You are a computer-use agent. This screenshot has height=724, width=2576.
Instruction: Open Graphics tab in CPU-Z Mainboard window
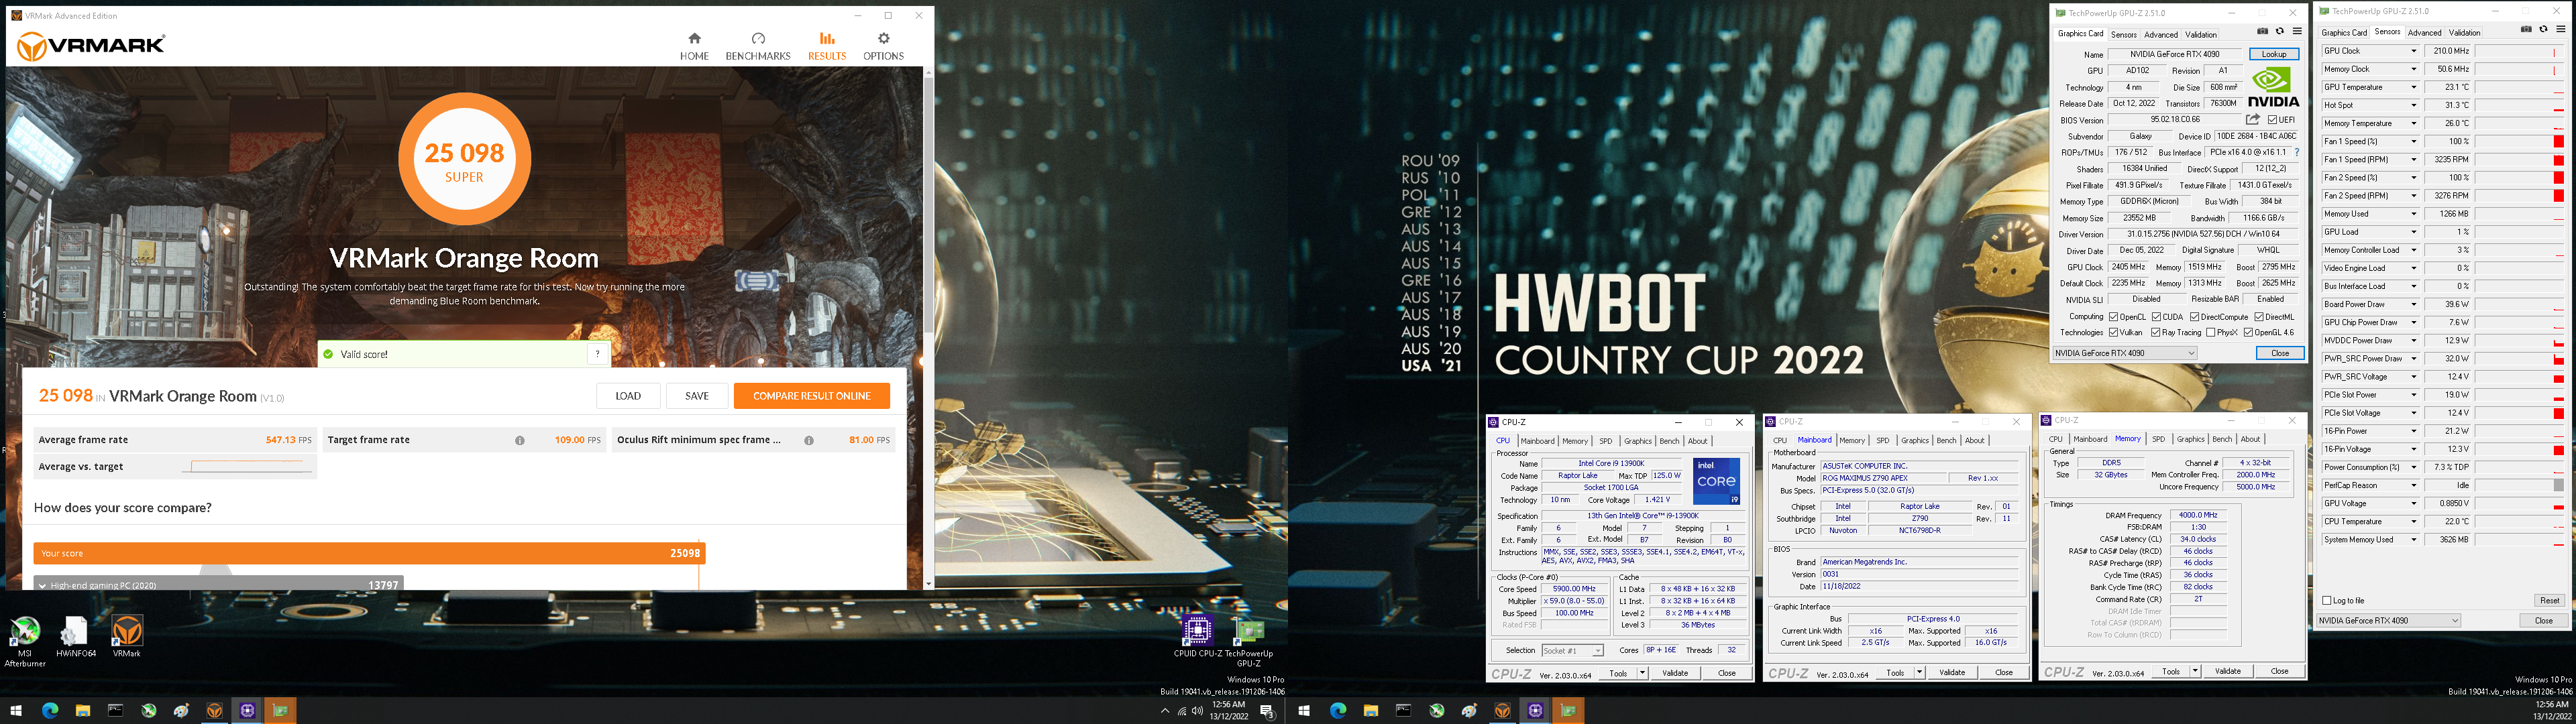click(1915, 441)
